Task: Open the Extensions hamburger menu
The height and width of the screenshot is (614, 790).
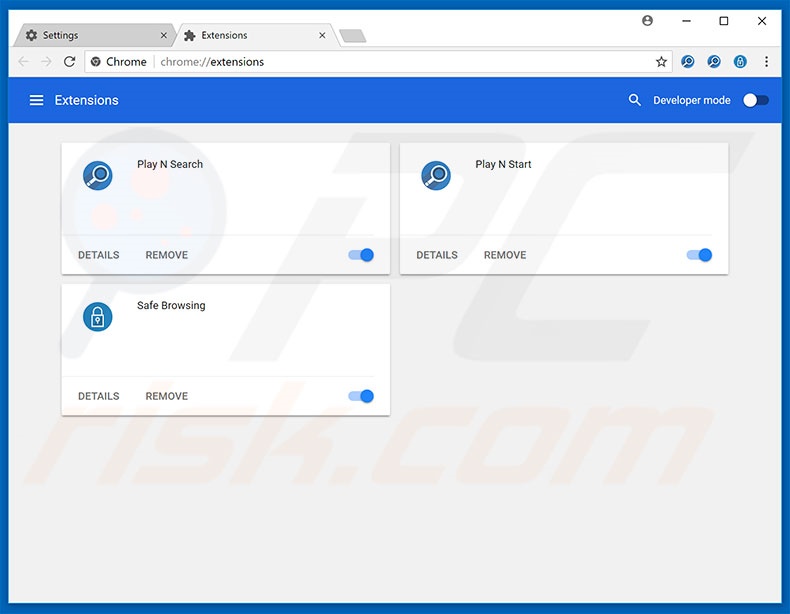Action: (36, 100)
